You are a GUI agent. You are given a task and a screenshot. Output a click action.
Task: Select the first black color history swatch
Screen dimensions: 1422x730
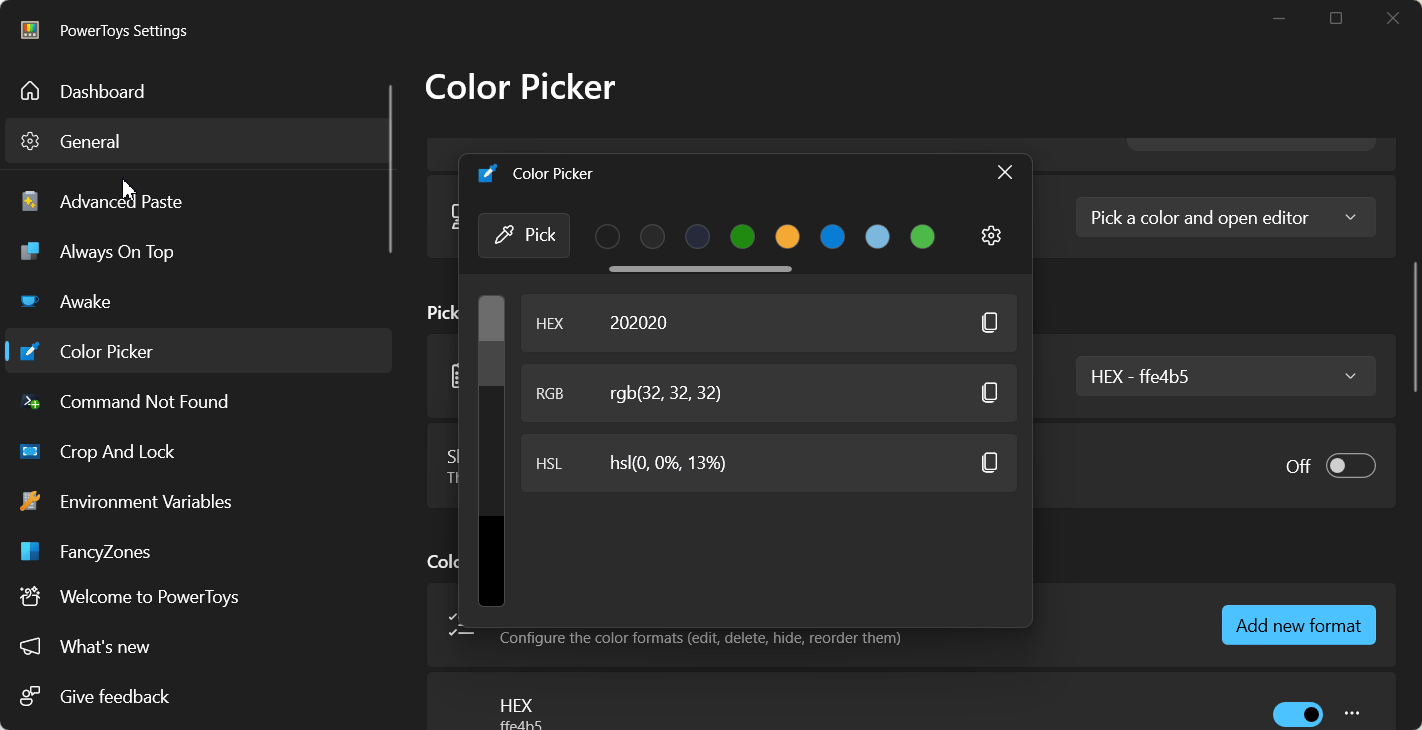(607, 236)
